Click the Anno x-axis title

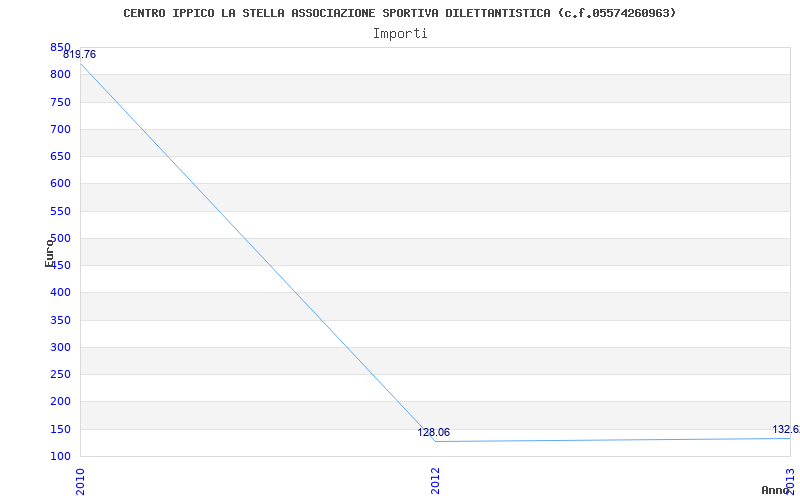[776, 490]
